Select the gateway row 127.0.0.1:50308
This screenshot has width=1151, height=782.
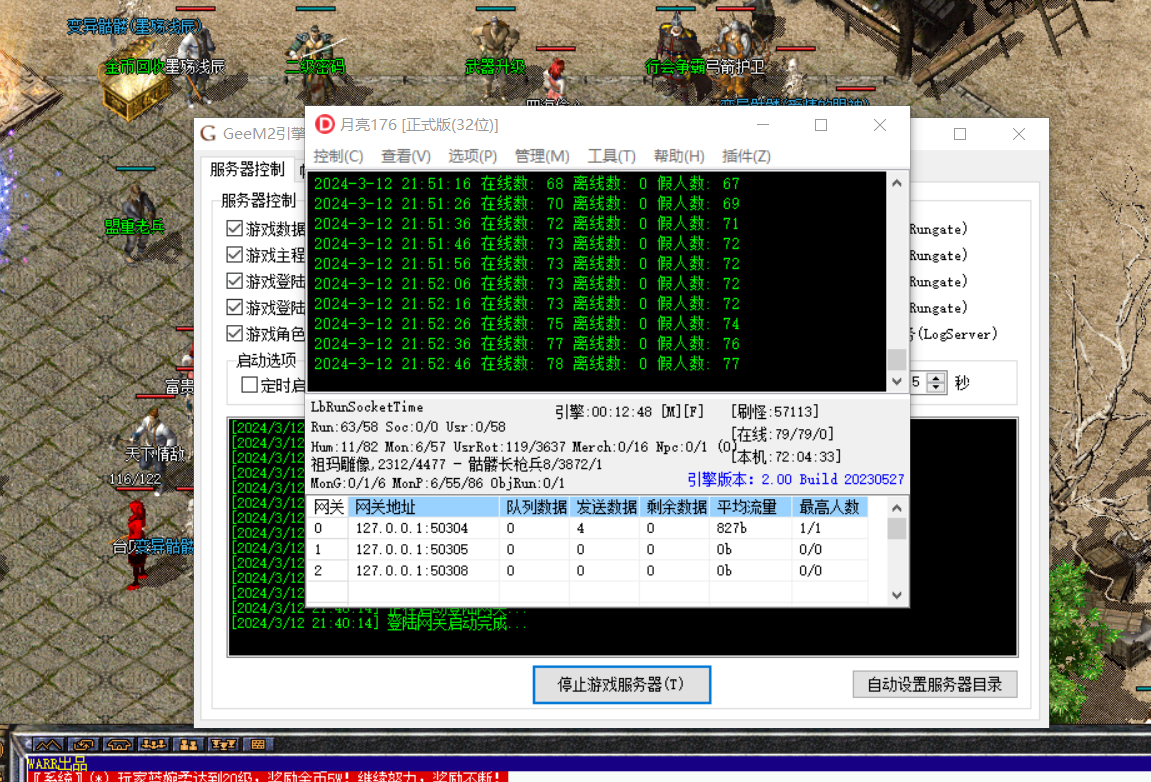pos(589,571)
